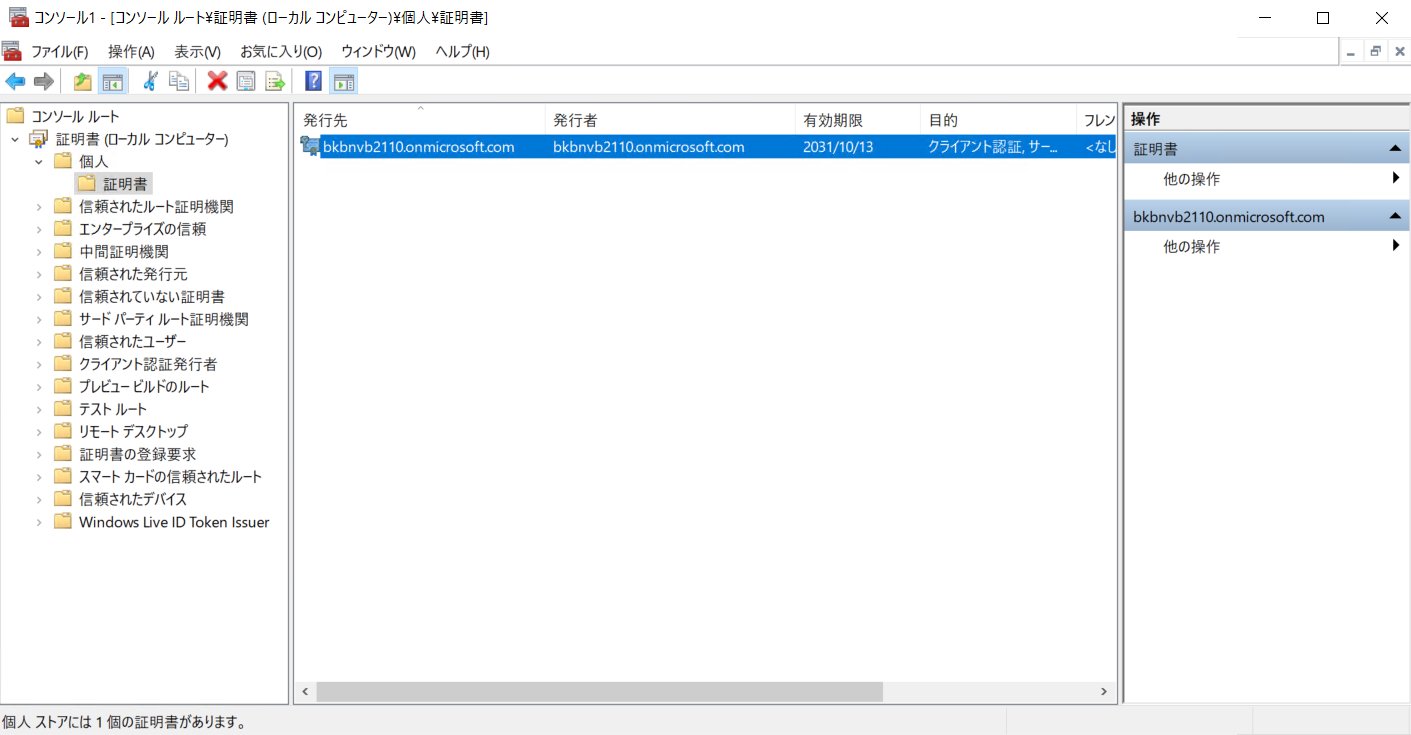Expand the Windows Live ID Token Issuer node
Viewport: 1411px width, 735px height.
coord(39,522)
